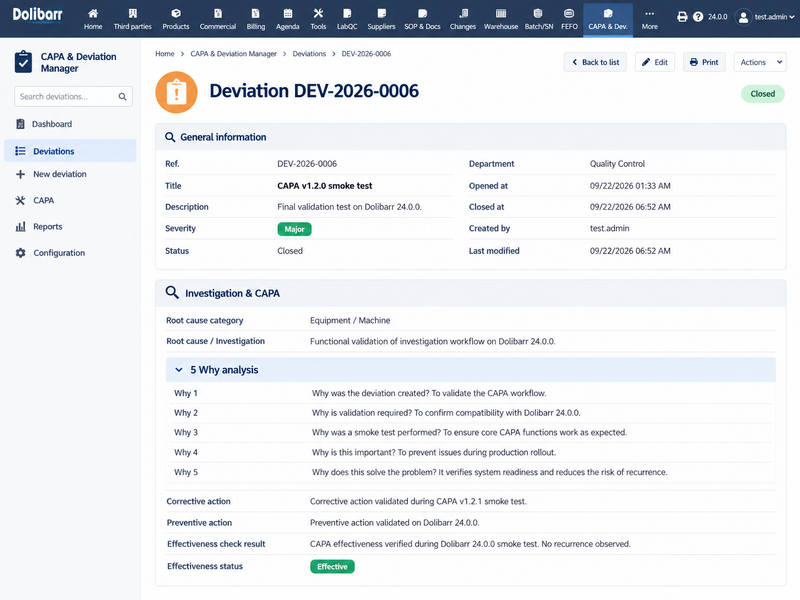
Task: Edit this deviation
Action: point(655,62)
